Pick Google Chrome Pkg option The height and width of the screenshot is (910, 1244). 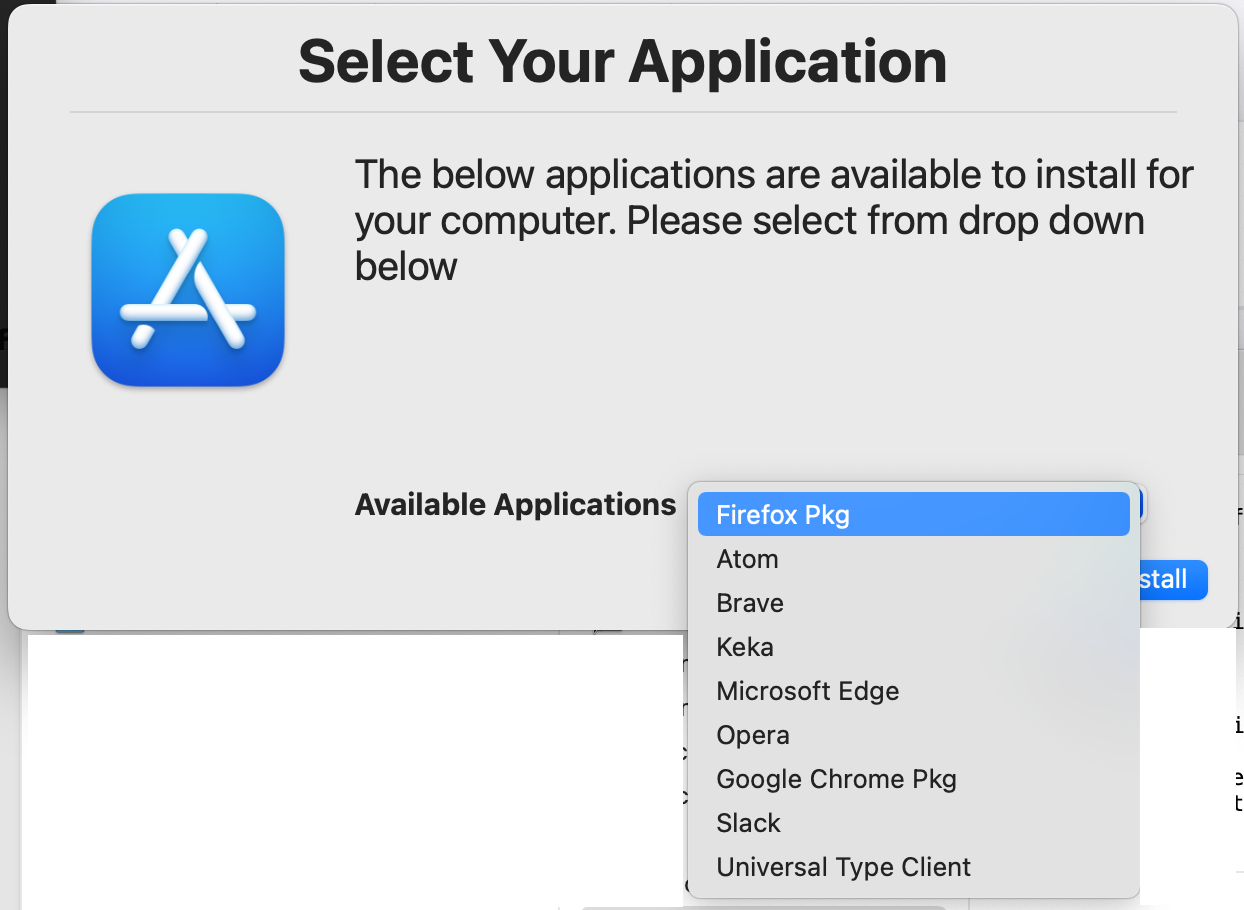(x=913, y=779)
